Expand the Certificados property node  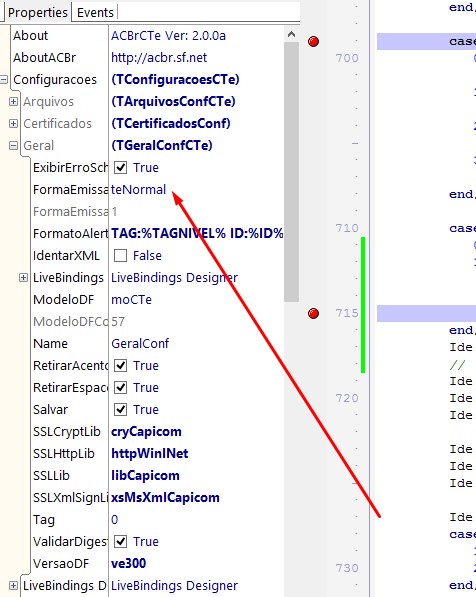pyautogui.click(x=13, y=124)
